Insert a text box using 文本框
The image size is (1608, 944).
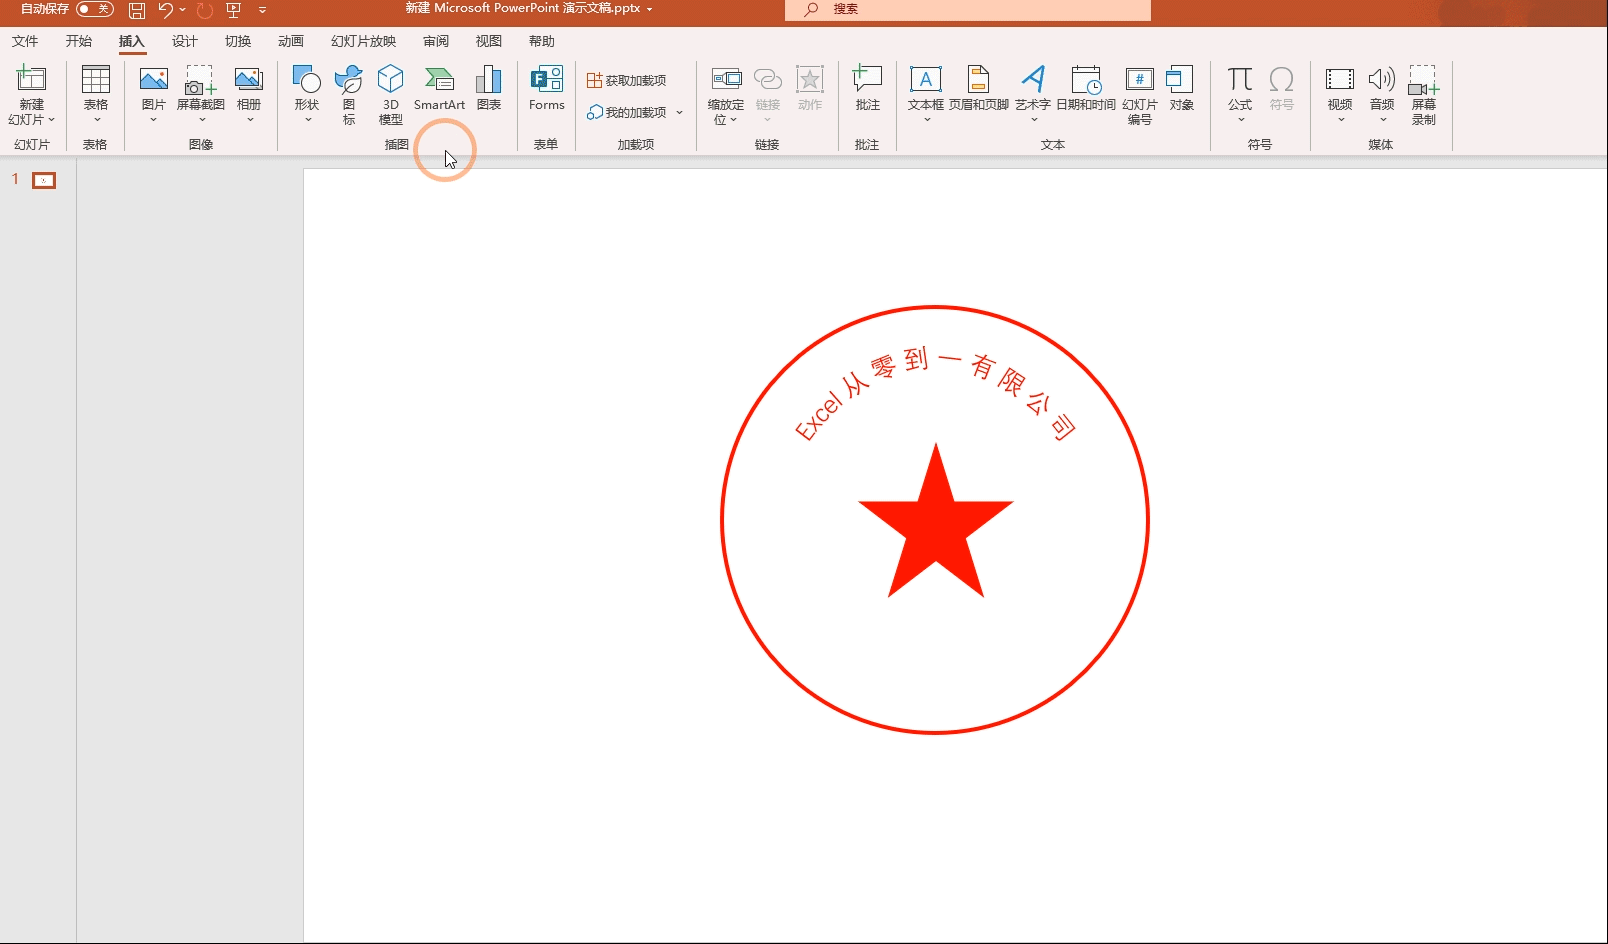click(x=925, y=88)
